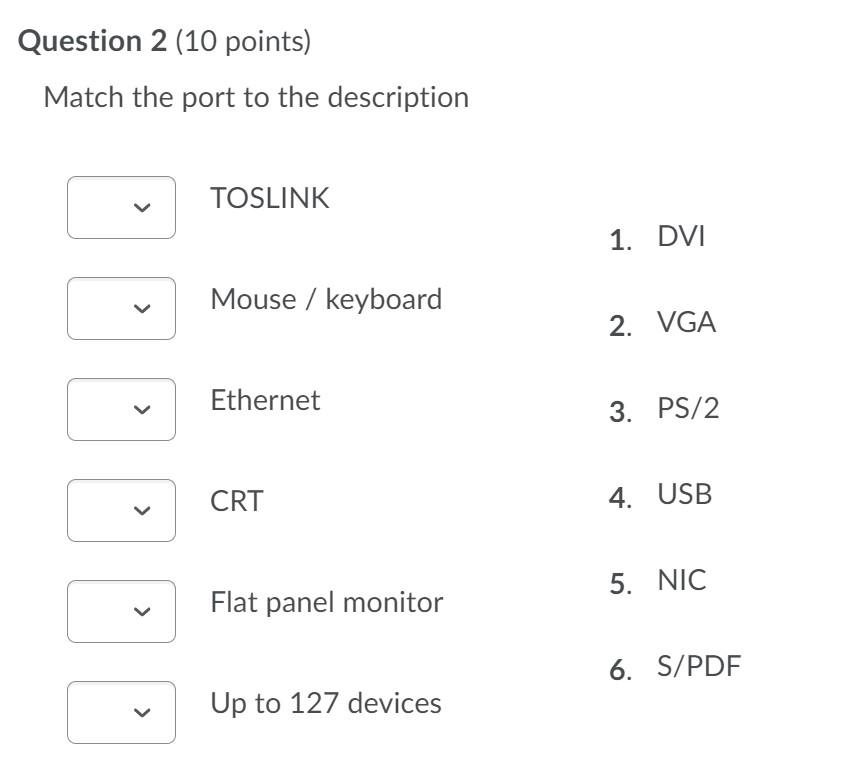This screenshot has height=760, width=844.
Task: Click the USB list entry
Action: click(684, 493)
